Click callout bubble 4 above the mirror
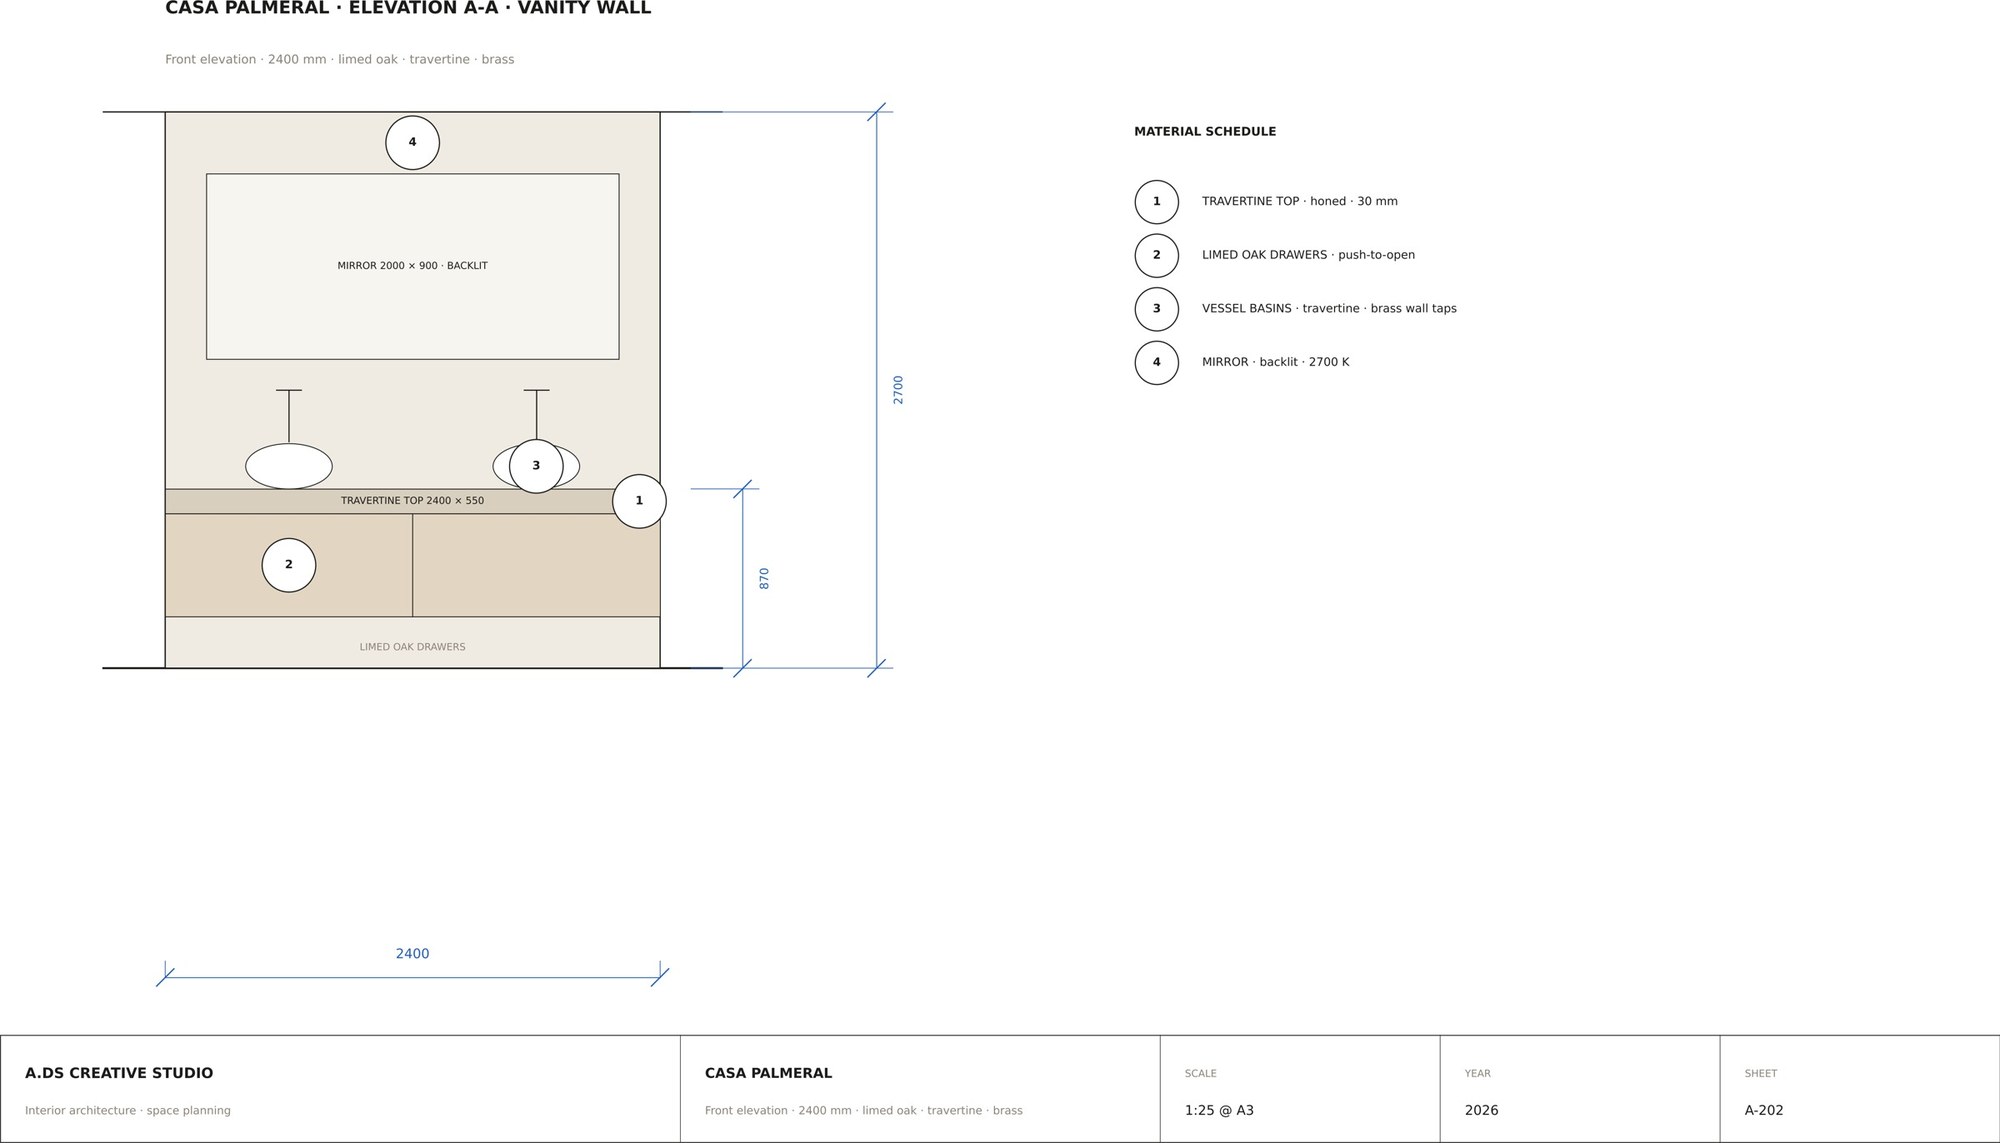 412,142
